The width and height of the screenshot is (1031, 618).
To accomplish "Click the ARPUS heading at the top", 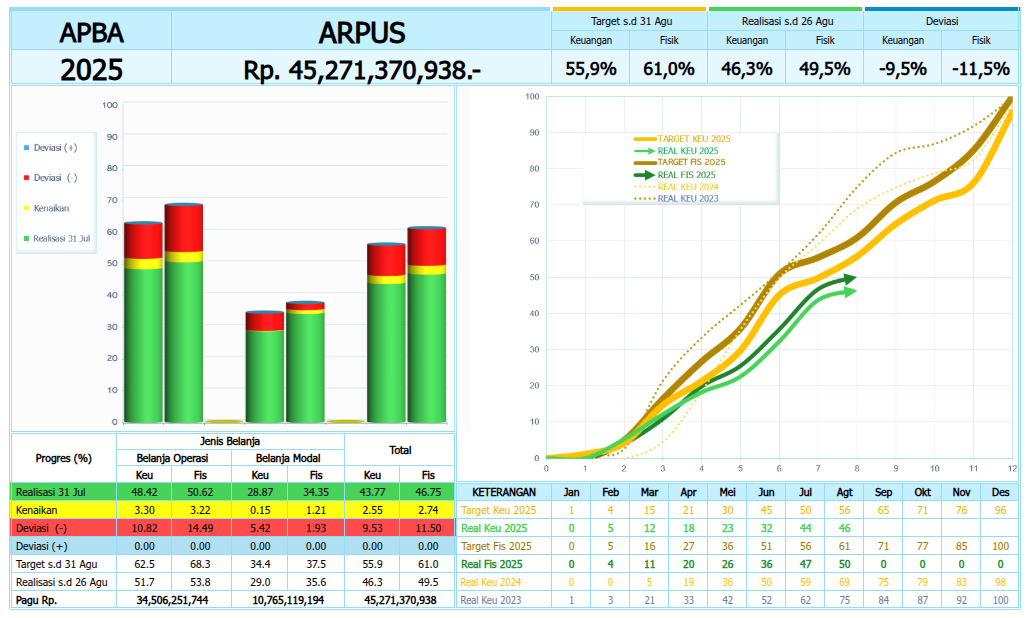I will click(x=361, y=33).
